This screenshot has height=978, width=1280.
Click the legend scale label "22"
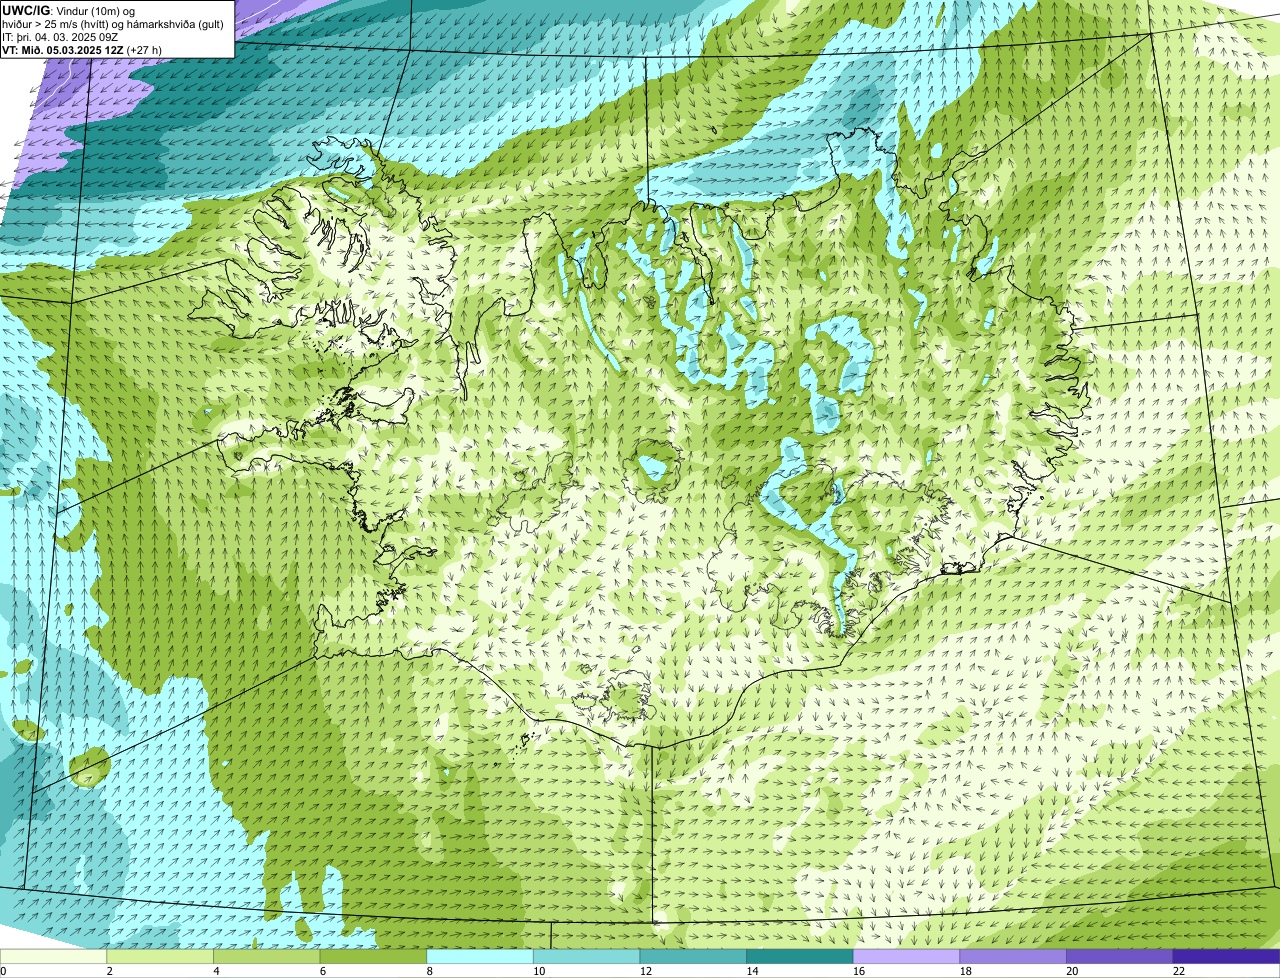click(x=1179, y=971)
